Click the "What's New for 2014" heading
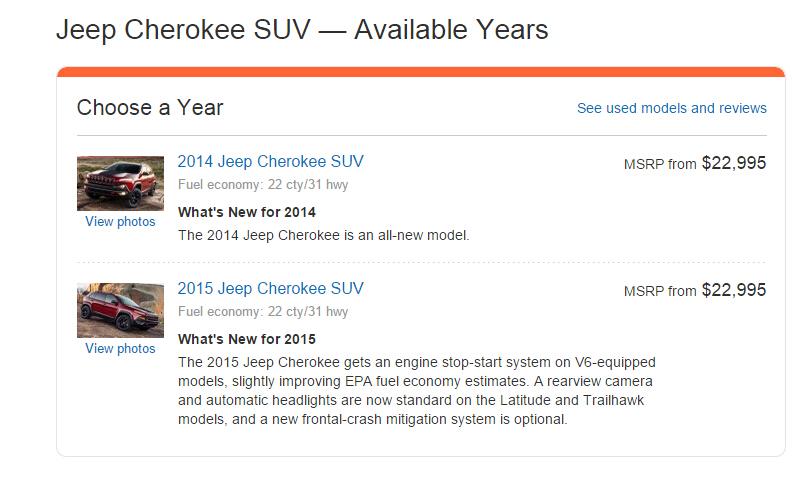792x494 pixels. coord(246,212)
